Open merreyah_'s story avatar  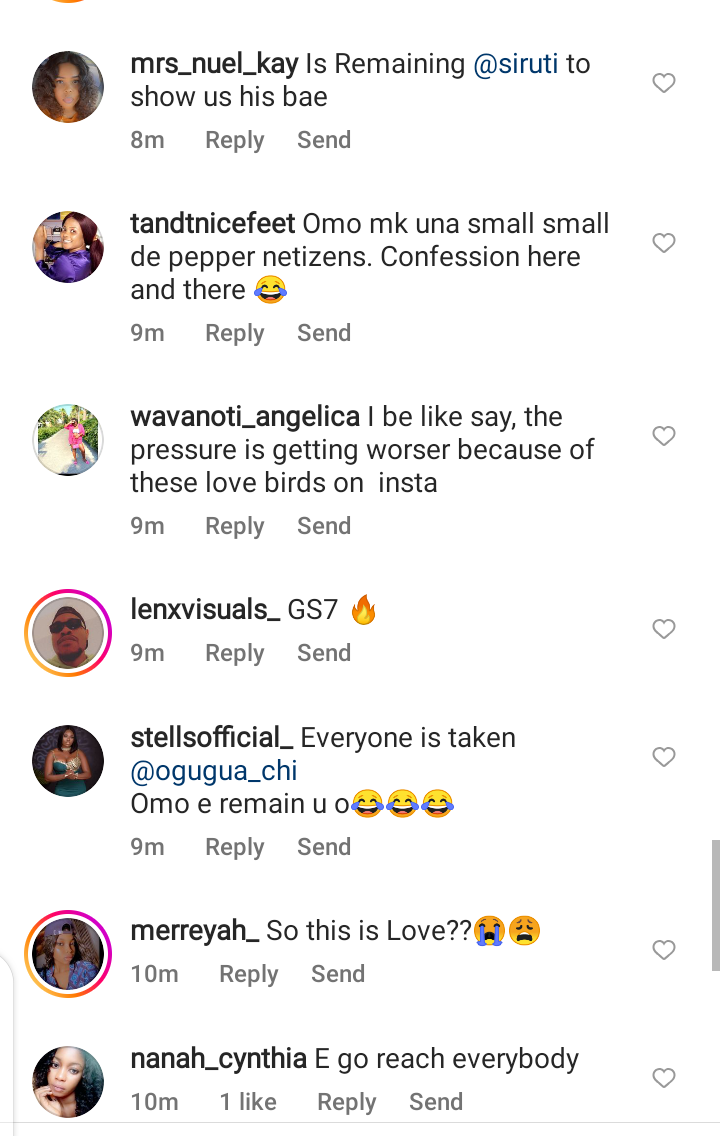tap(68, 953)
